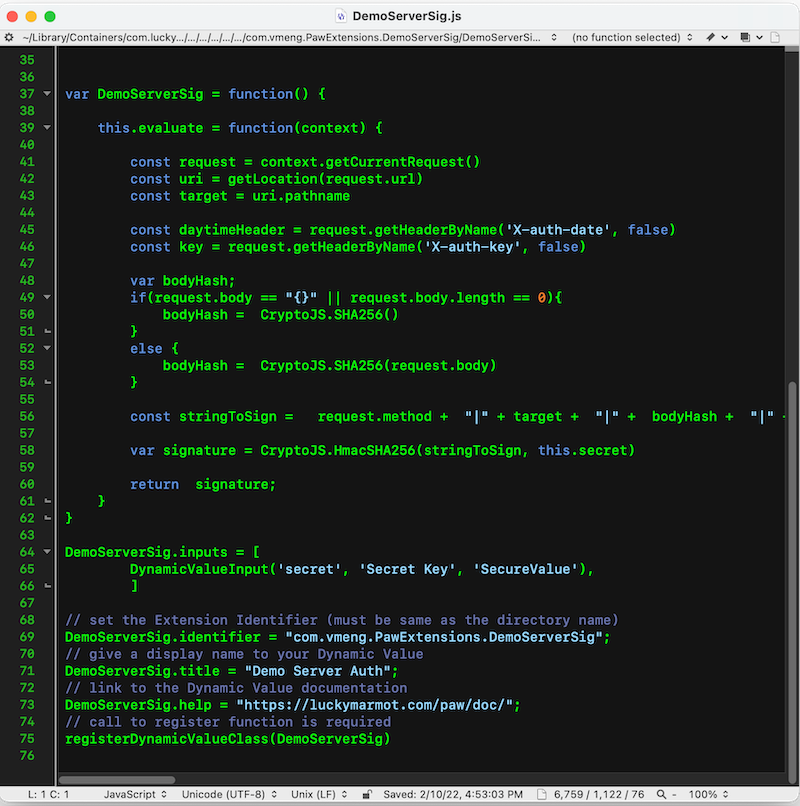Open the '(no function selected)' function popup

[x=632, y=38]
